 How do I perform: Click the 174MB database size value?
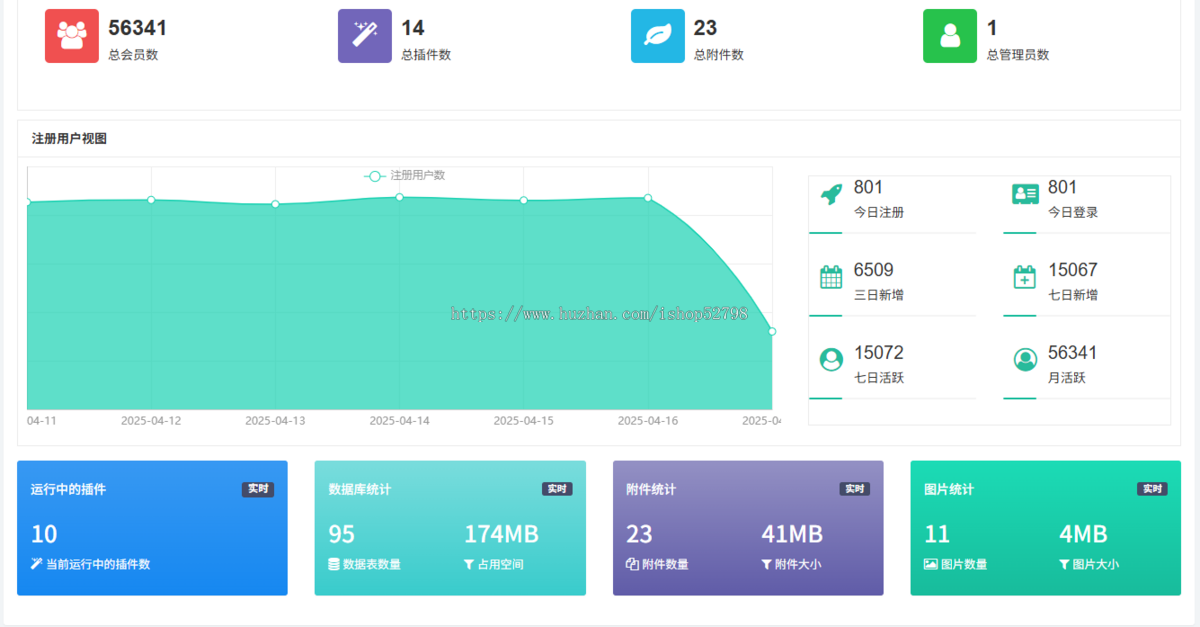501,534
